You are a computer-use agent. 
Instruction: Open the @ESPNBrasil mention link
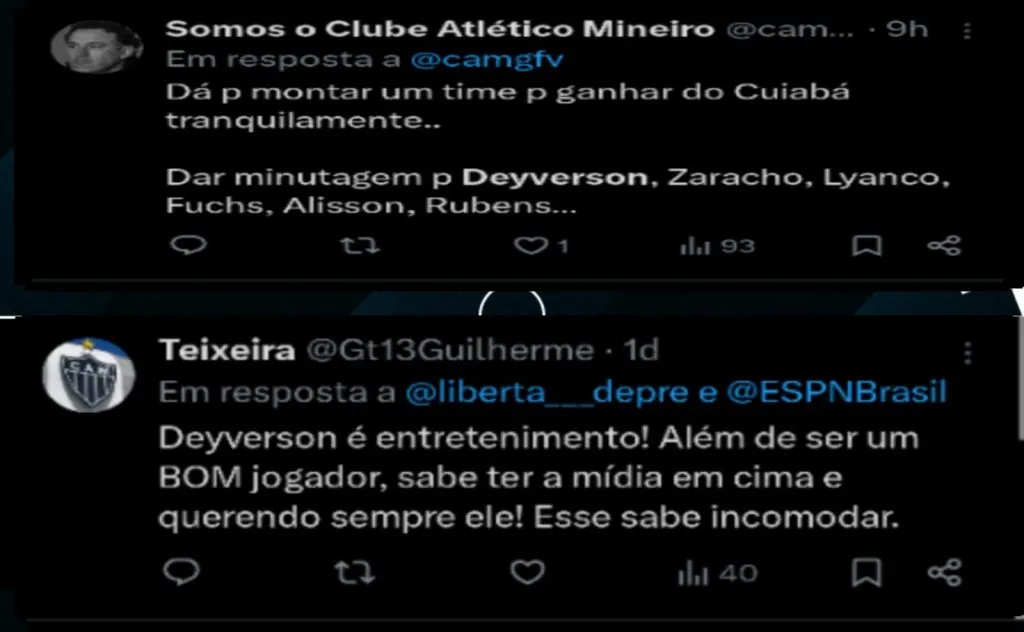[x=837, y=392]
